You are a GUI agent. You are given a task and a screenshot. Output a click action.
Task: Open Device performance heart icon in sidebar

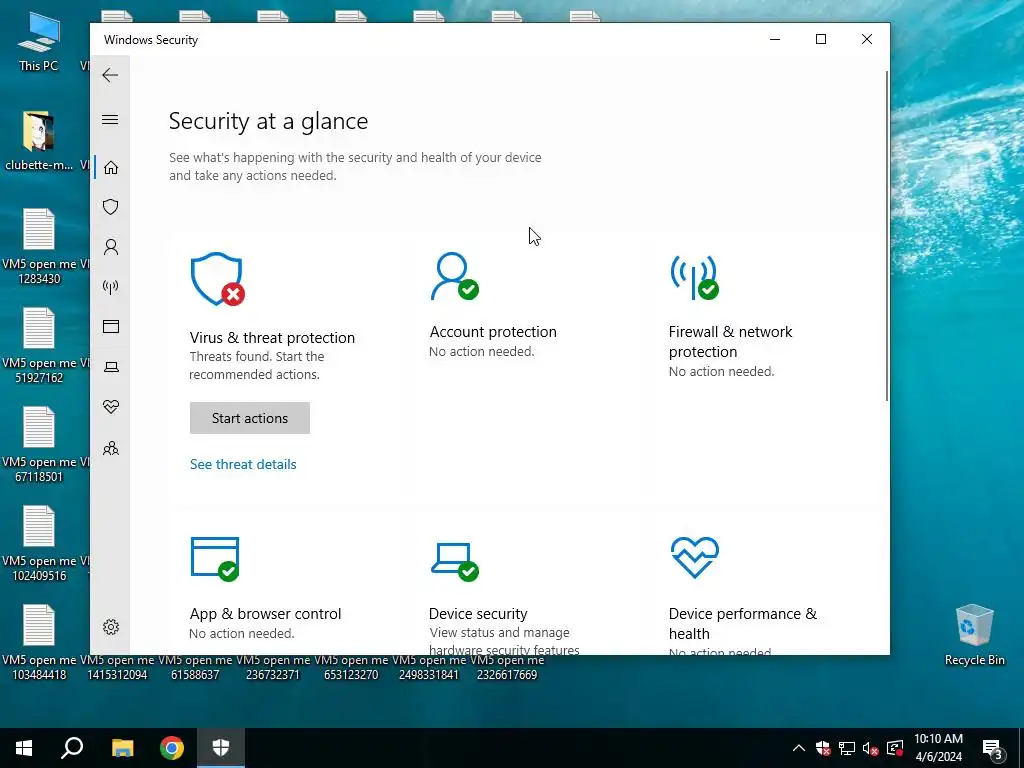111,407
